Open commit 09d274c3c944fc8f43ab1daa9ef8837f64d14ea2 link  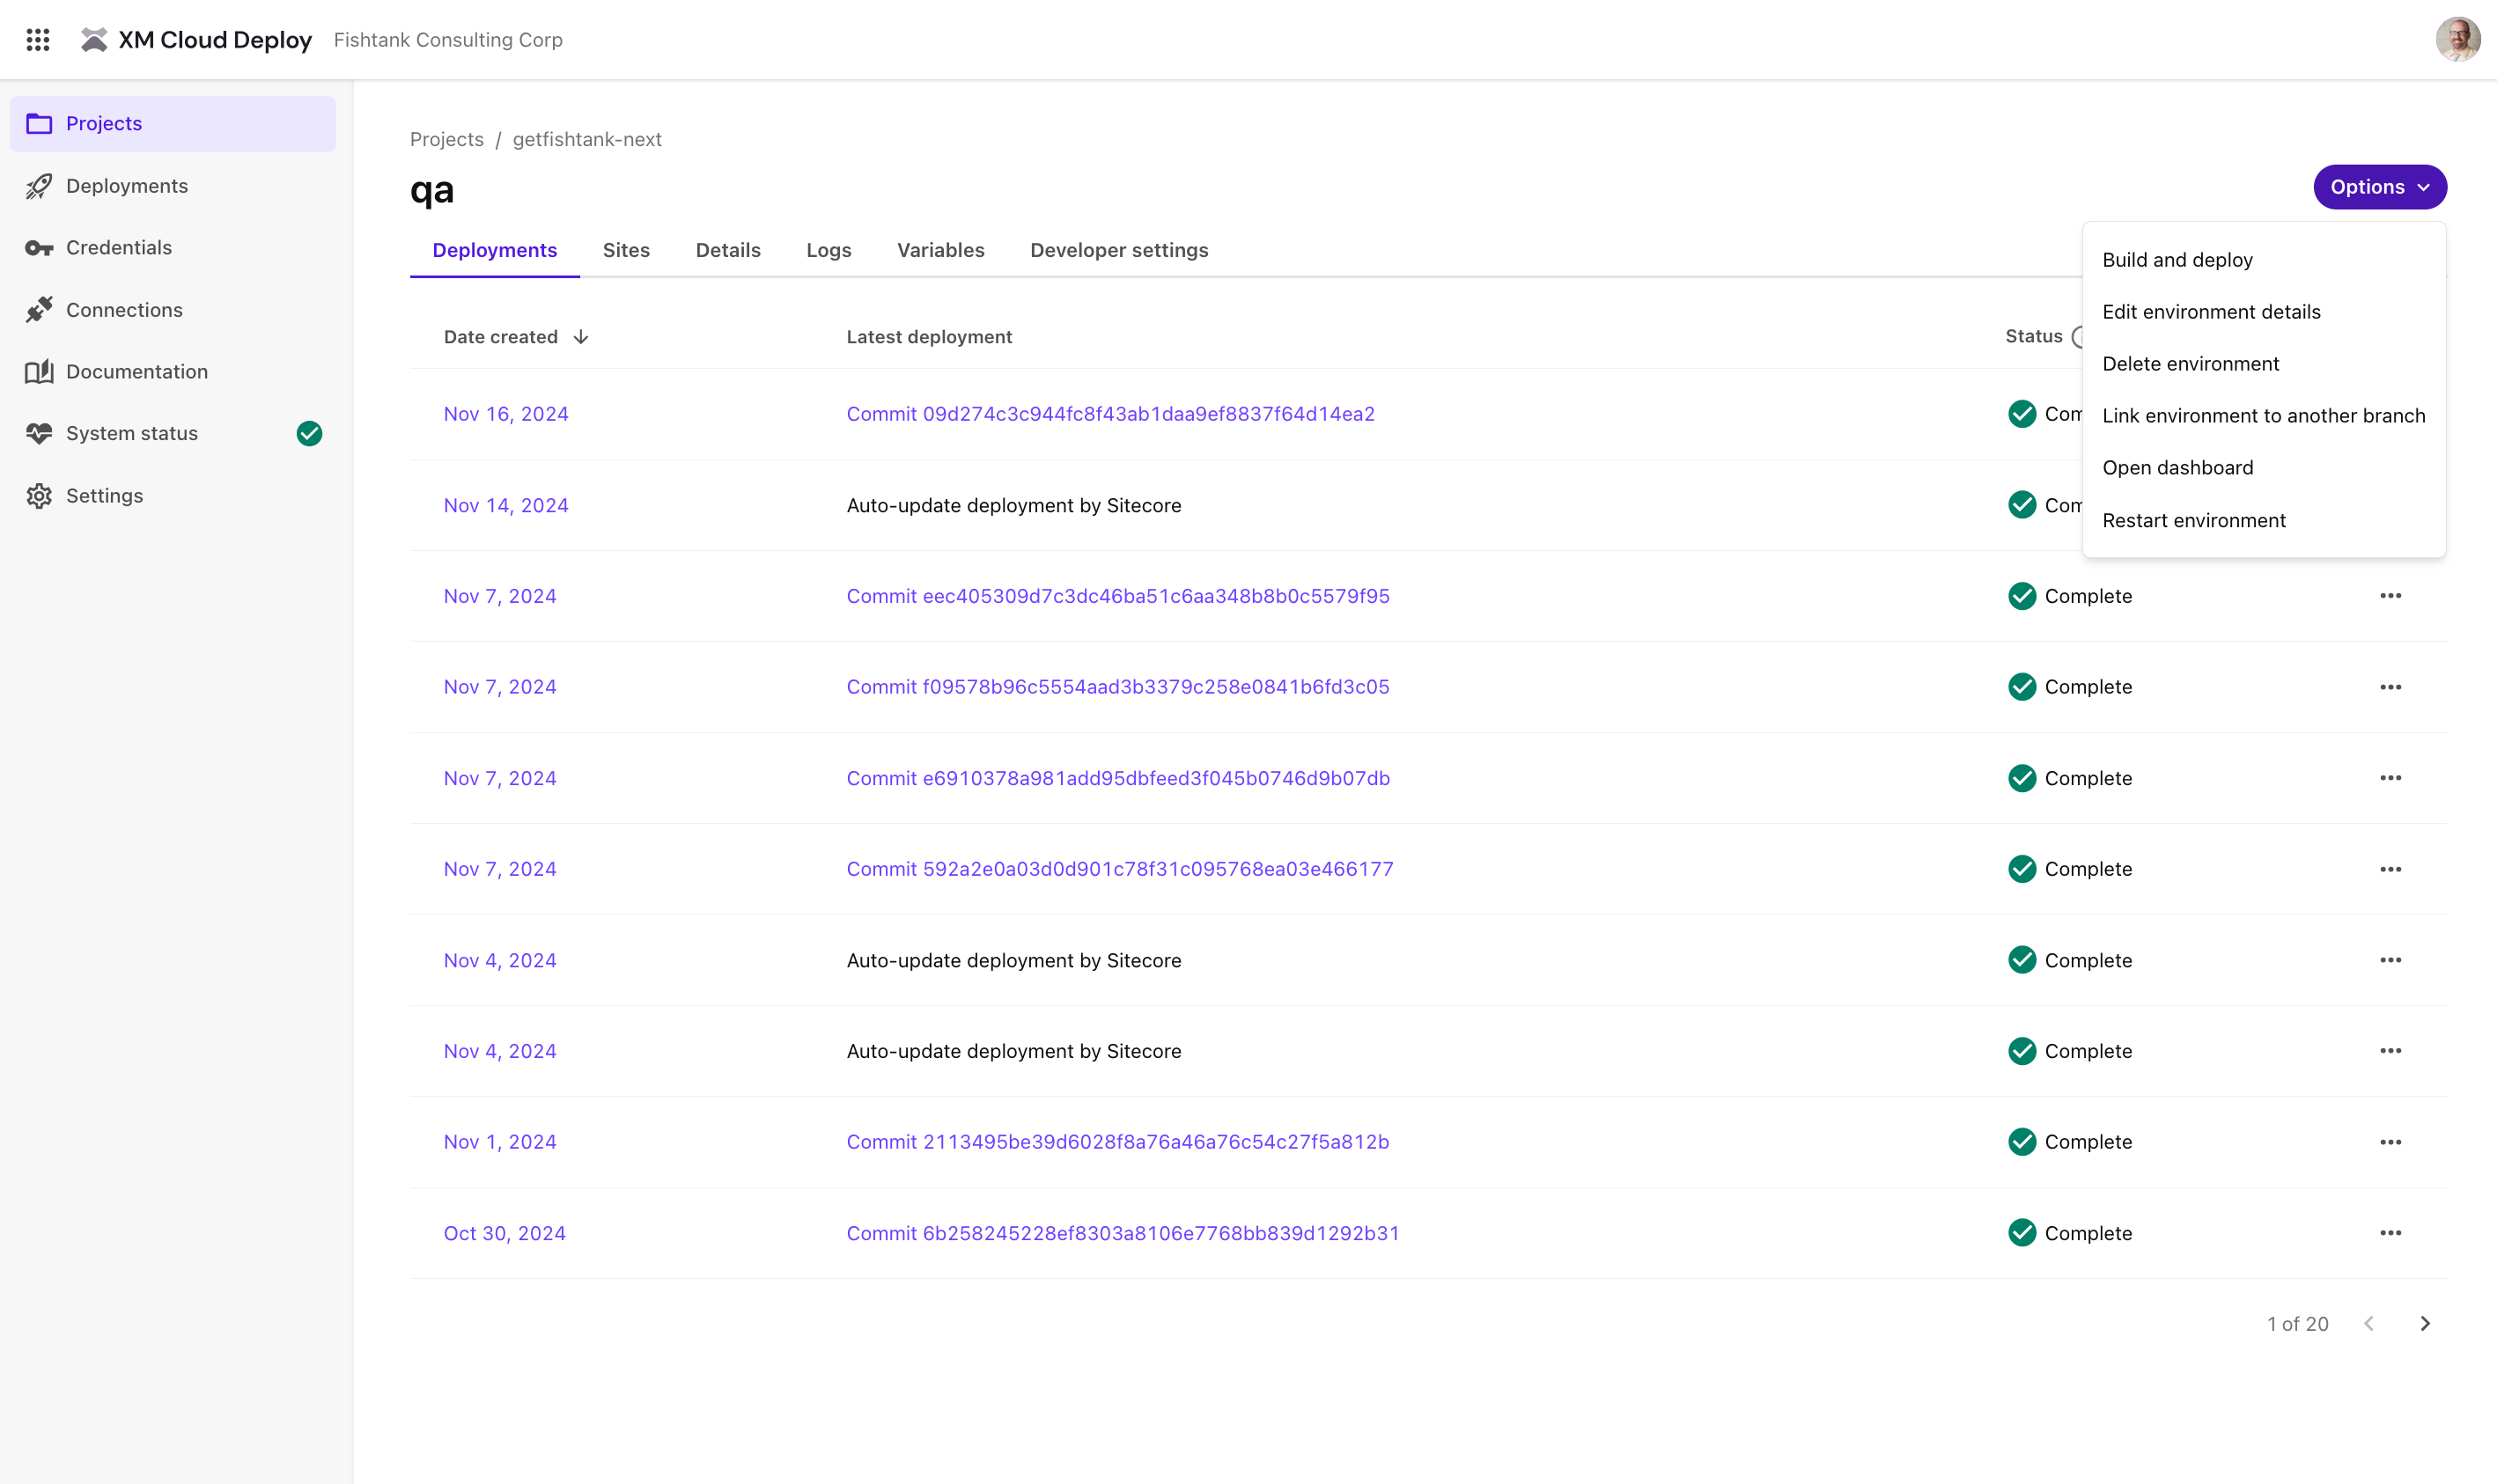tap(1110, 413)
